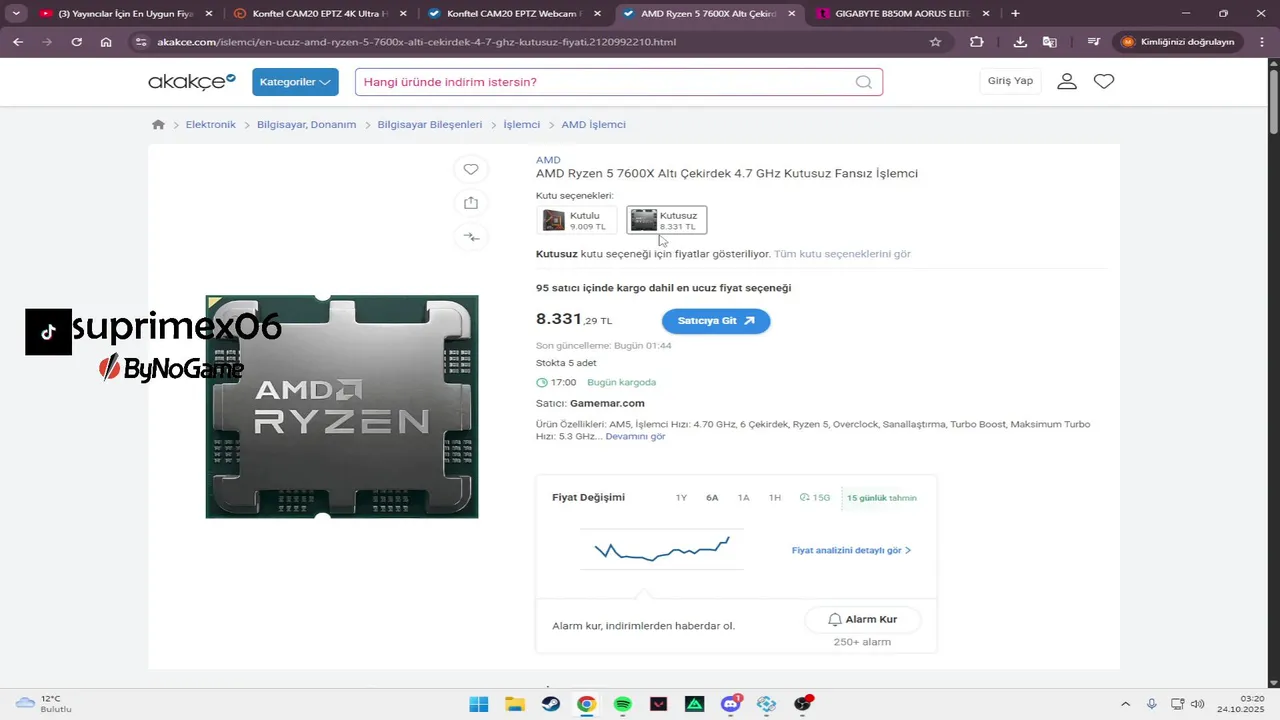
Task: Select 1H price history range
Action: pyautogui.click(x=775, y=497)
